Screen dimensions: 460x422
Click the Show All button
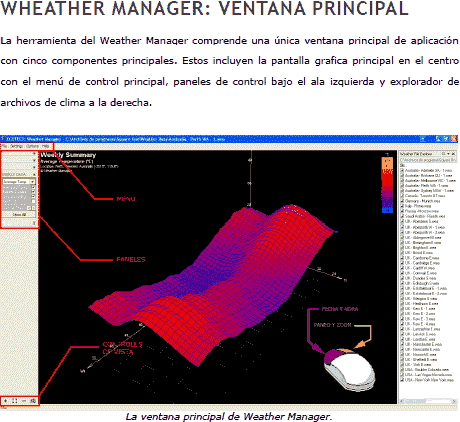(19, 215)
